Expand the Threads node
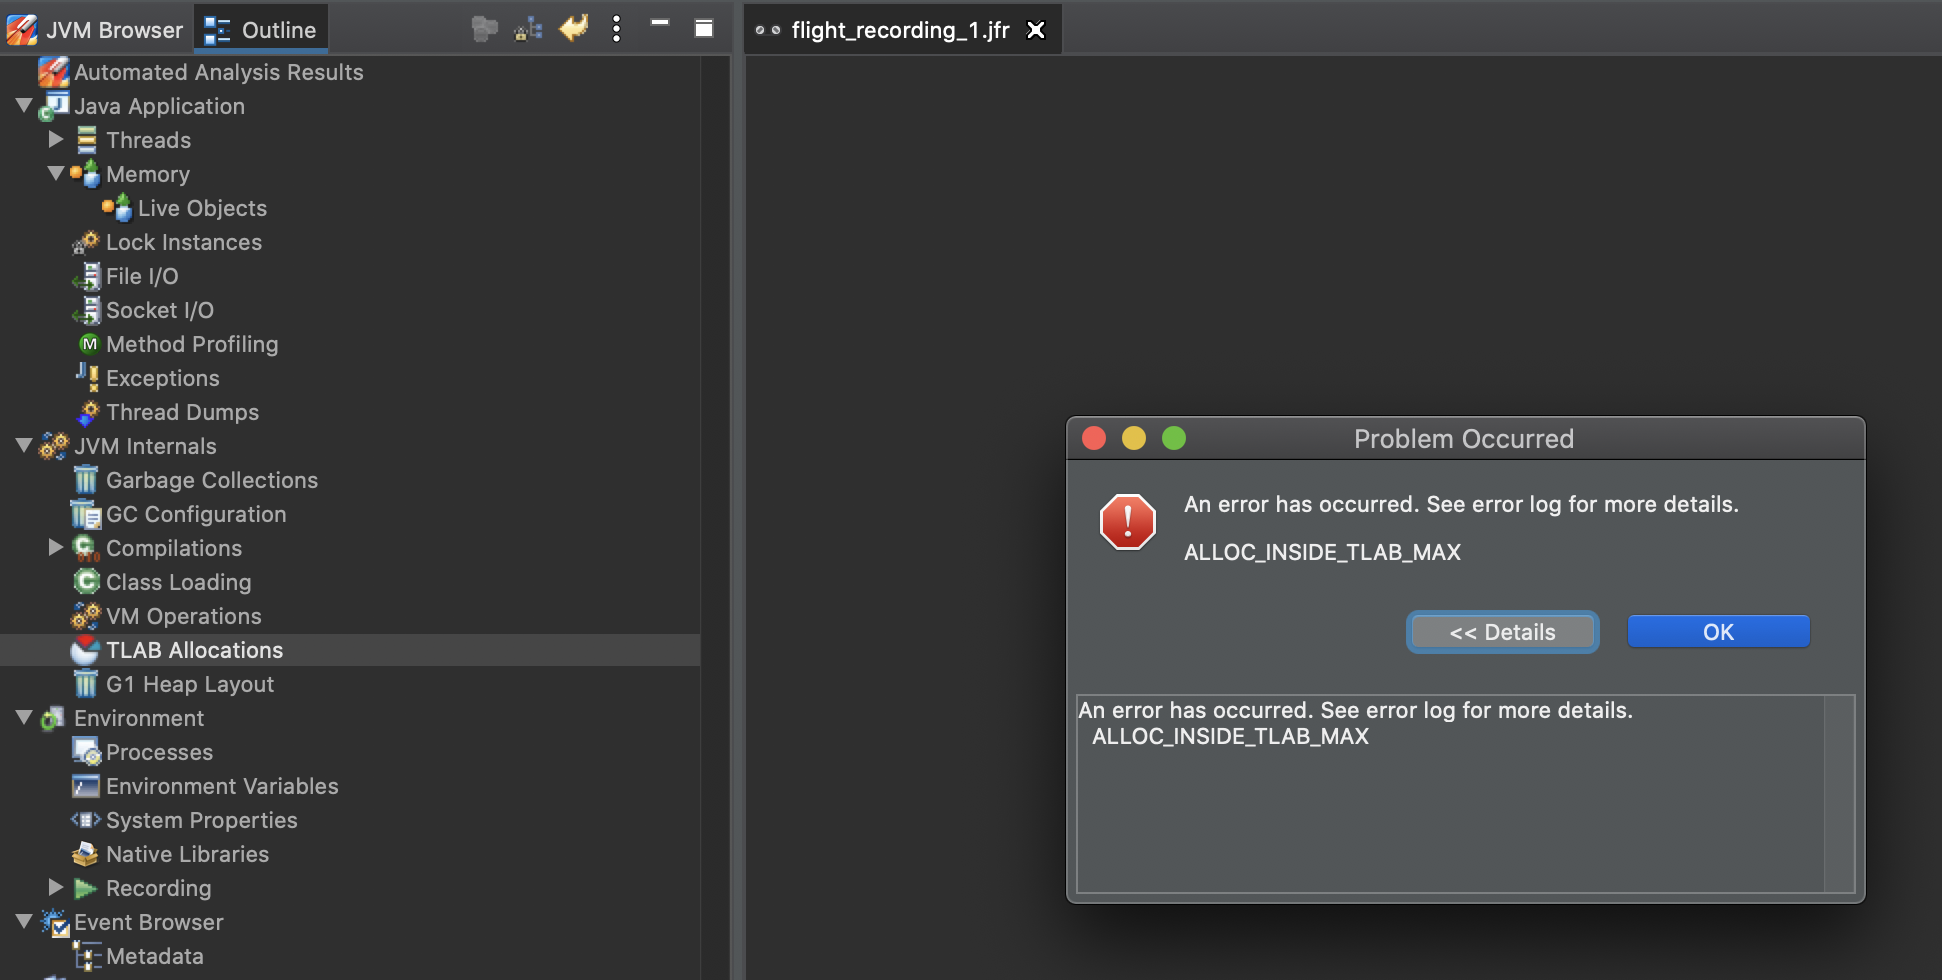The width and height of the screenshot is (1942, 980). coord(56,139)
